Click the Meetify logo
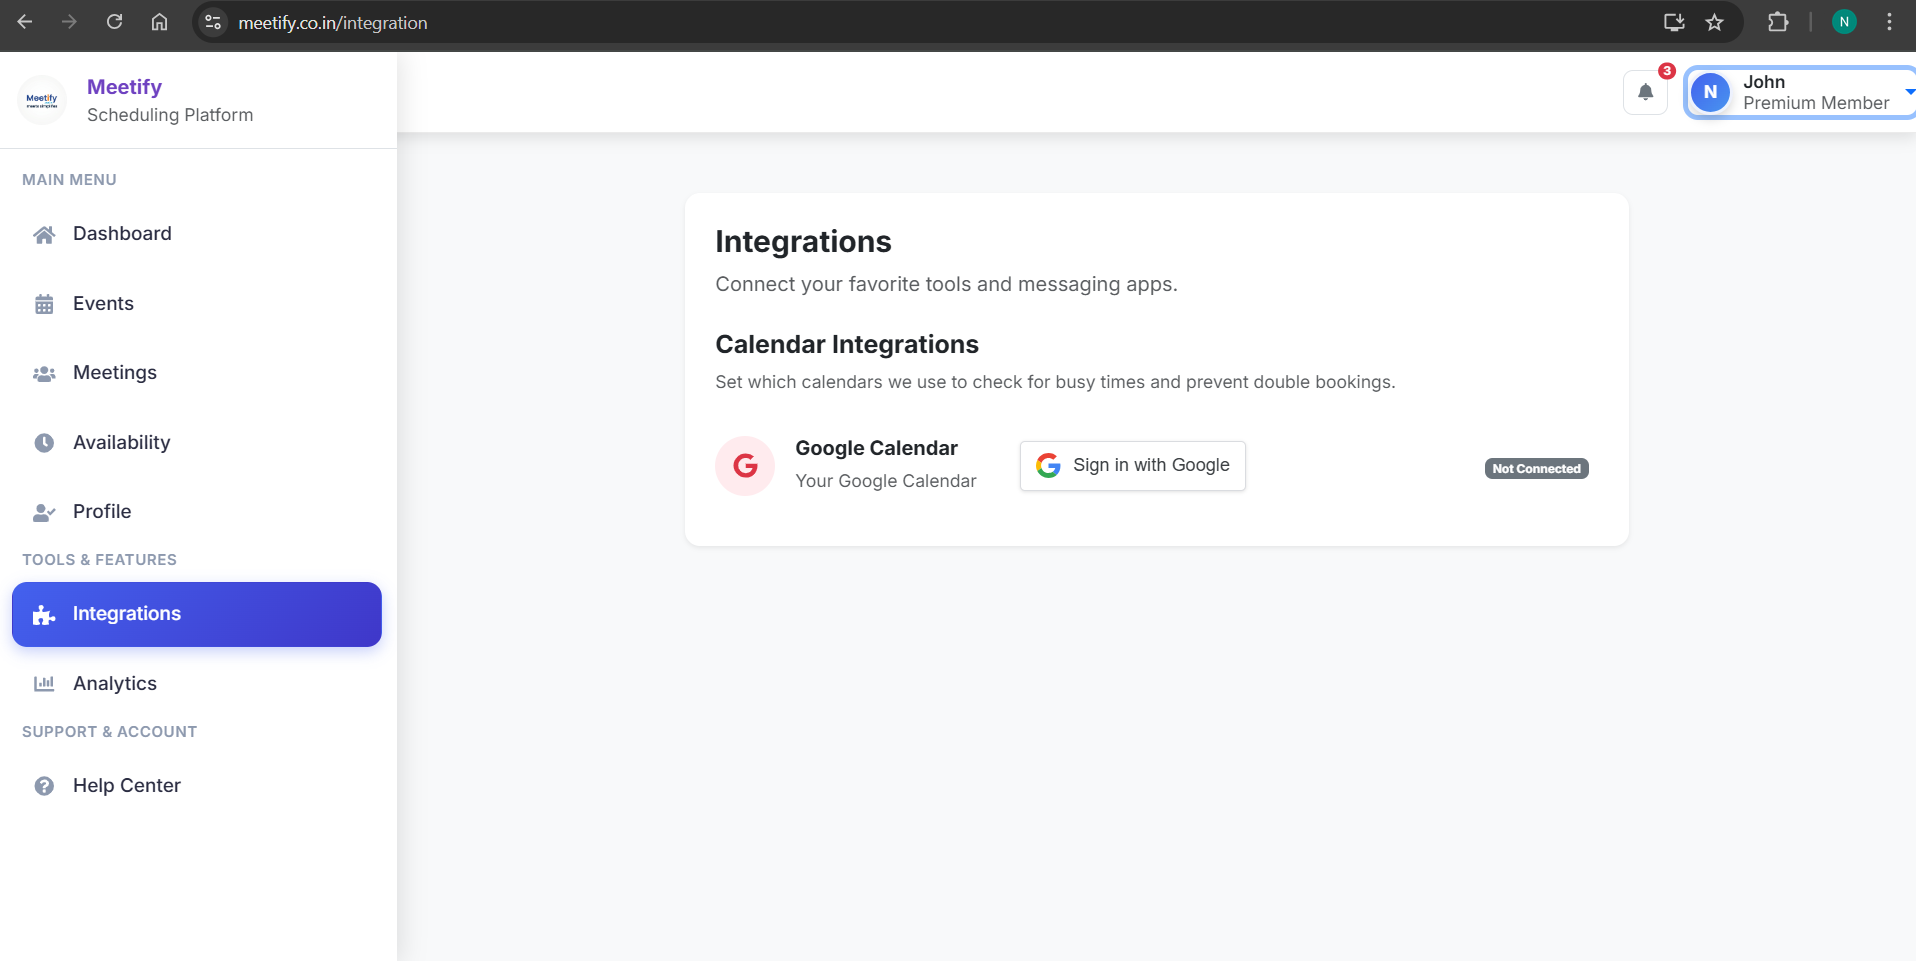The width and height of the screenshot is (1916, 961). click(x=42, y=98)
